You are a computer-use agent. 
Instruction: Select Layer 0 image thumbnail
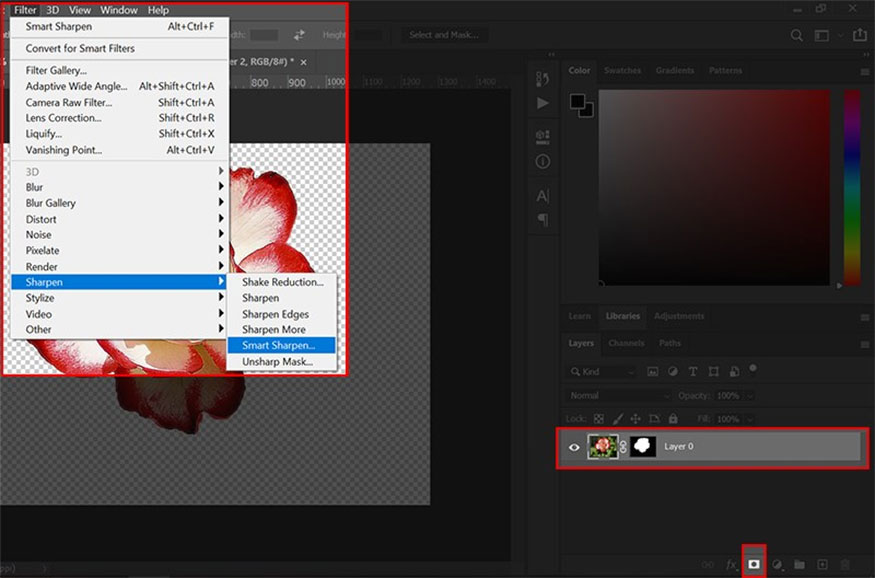click(603, 446)
